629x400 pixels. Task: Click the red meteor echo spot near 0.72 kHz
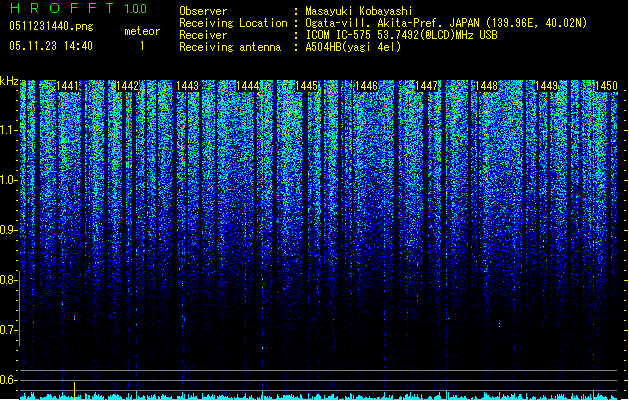75,318
